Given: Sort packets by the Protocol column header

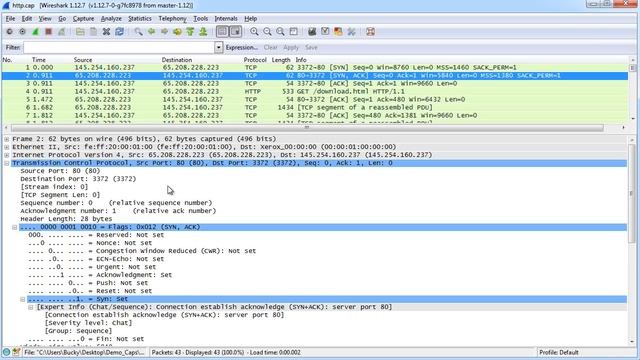Looking at the screenshot, I should pos(255,60).
